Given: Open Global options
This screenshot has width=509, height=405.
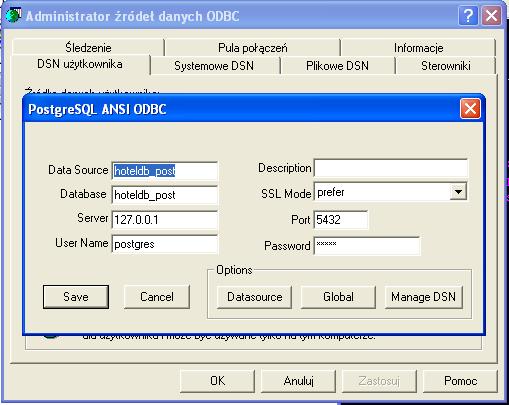Looking at the screenshot, I should pyautogui.click(x=338, y=297).
